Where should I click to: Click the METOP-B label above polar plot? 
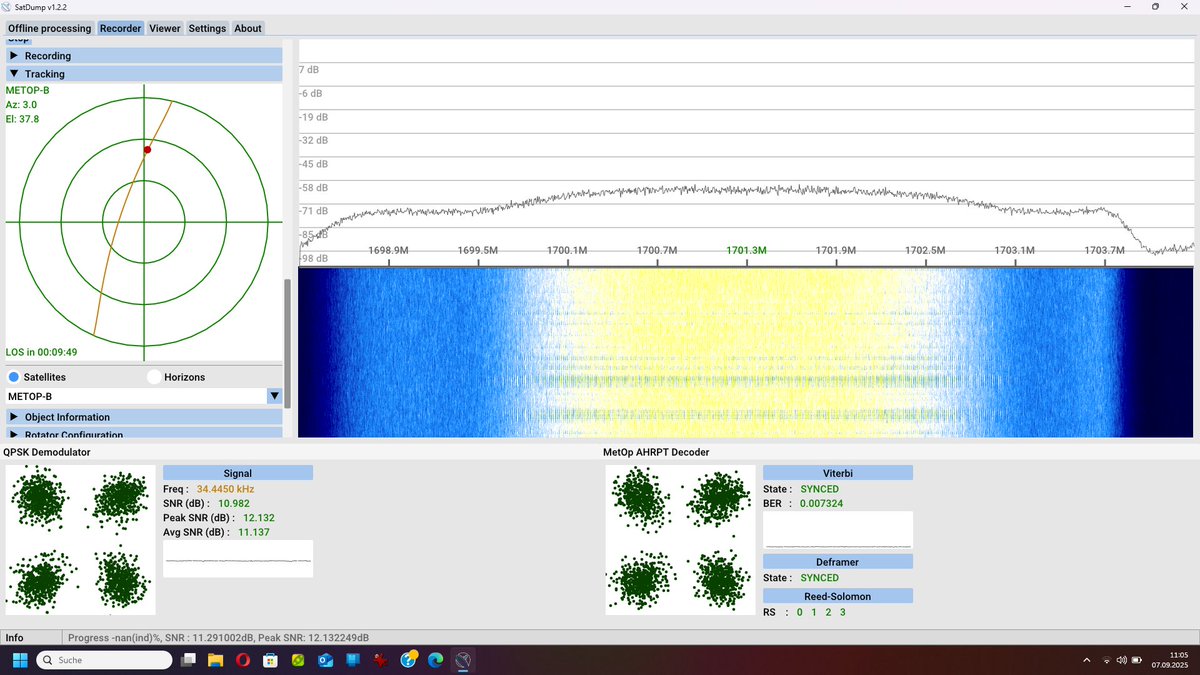(x=27, y=90)
